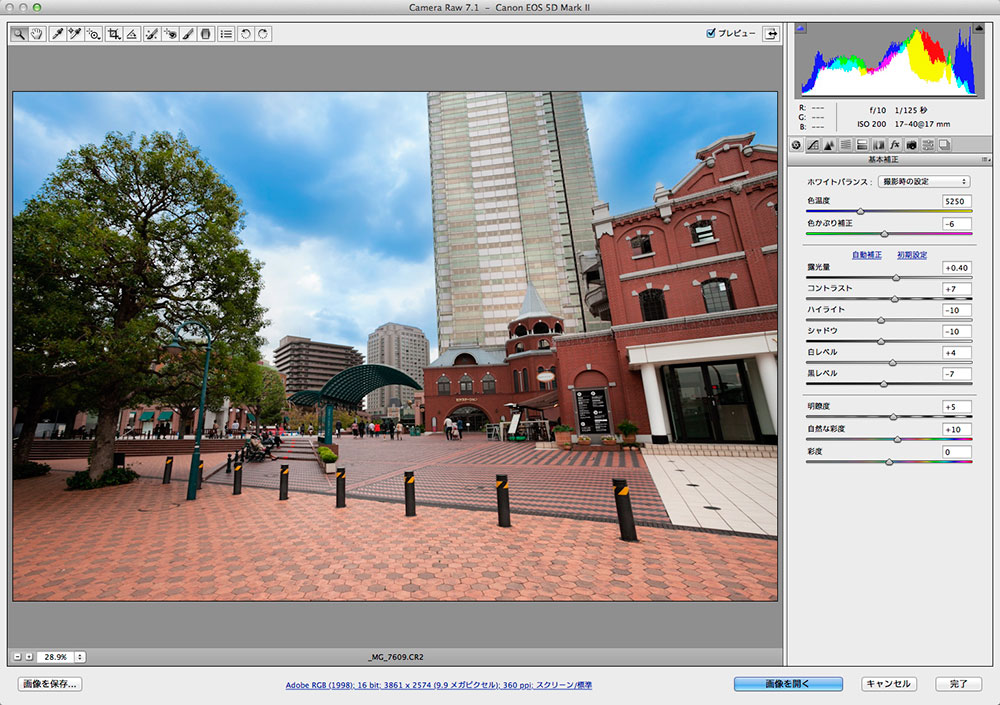Choose the Color Sampler tool
This screenshot has width=1000, height=705.
click(75, 34)
